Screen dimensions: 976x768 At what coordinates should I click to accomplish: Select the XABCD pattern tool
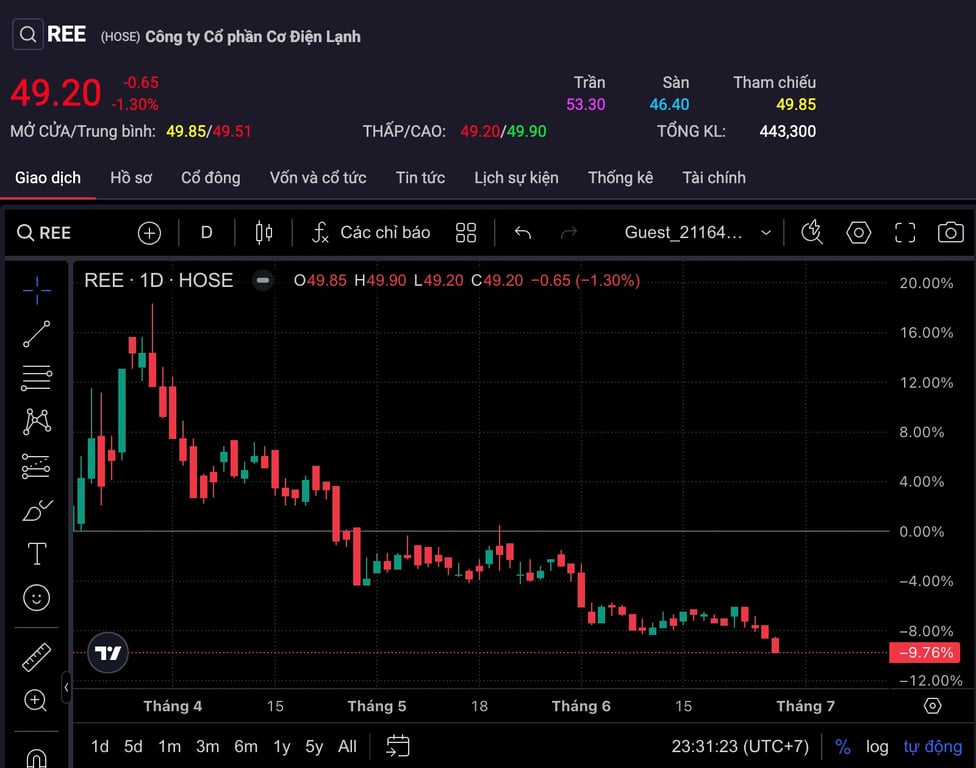point(37,421)
